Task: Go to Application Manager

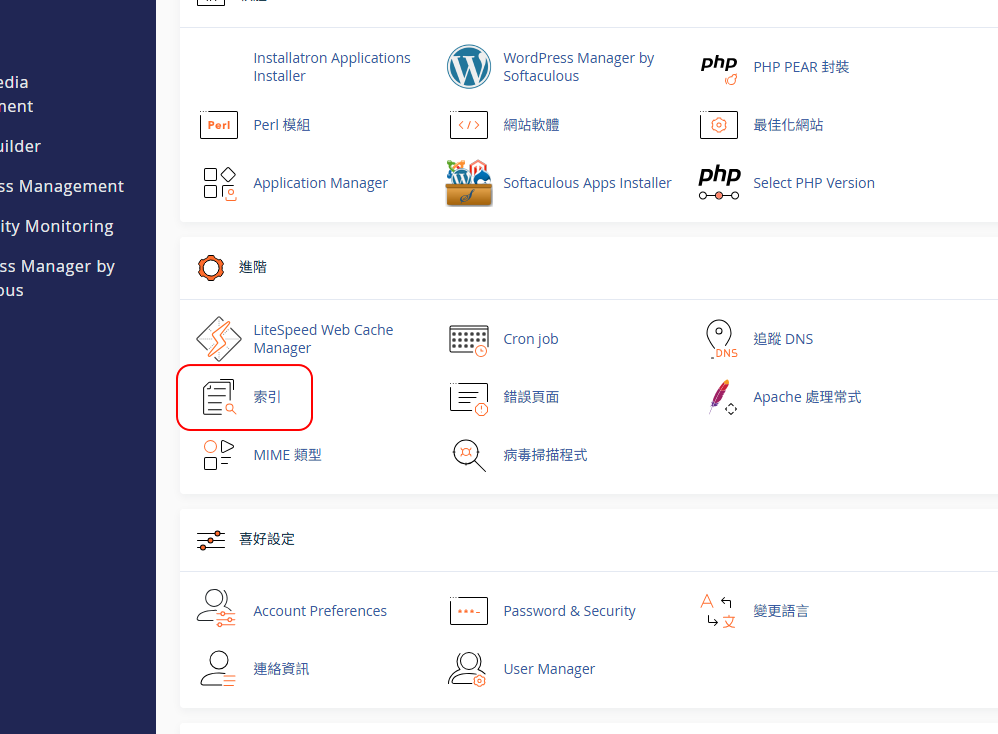Action: click(x=320, y=183)
